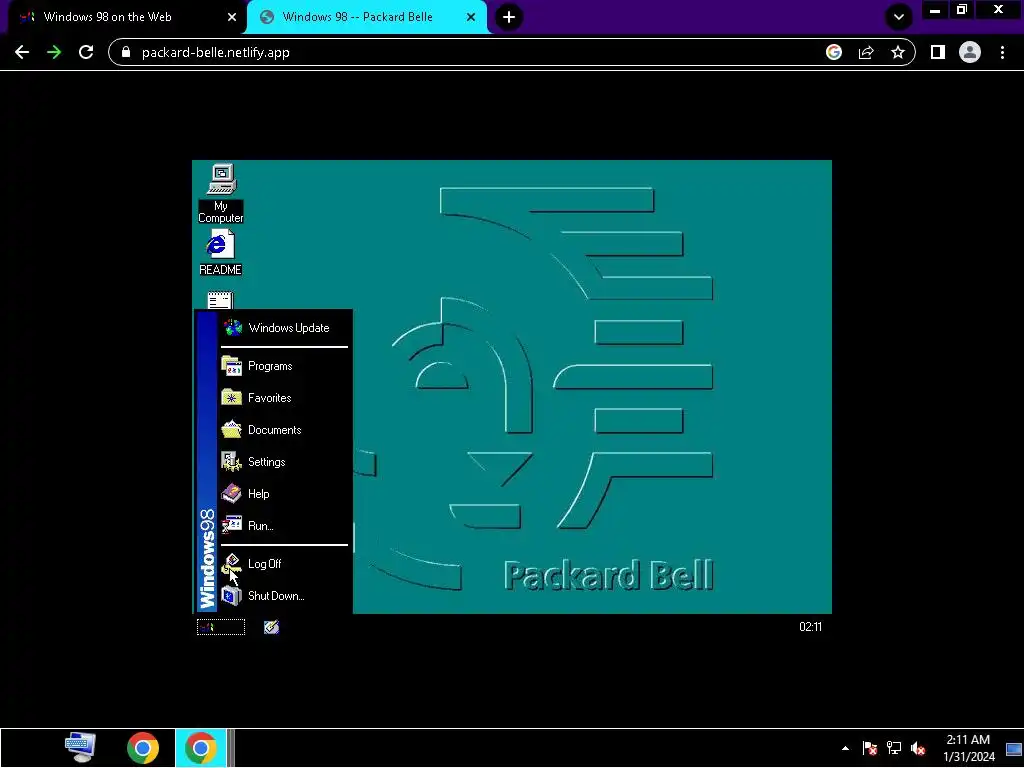Open Help from the Start menu
This screenshot has width=1024, height=768.
coord(285,494)
